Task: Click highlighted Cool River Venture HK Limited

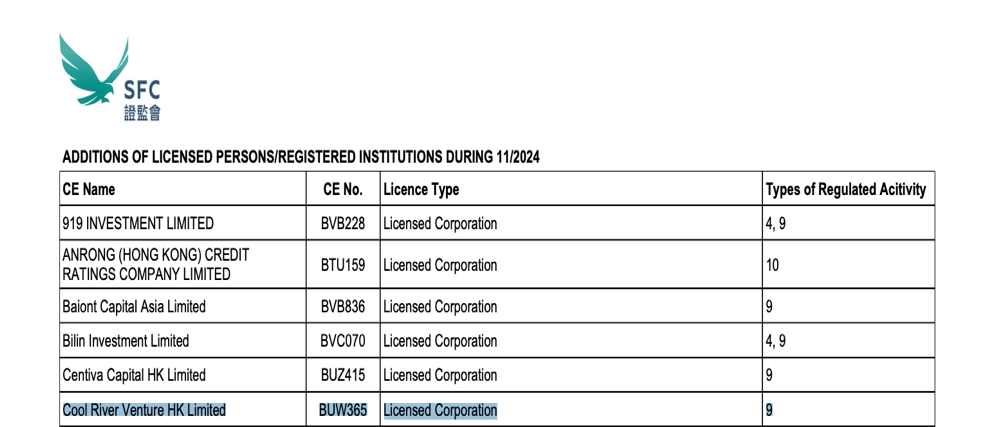Action: [x=144, y=410]
